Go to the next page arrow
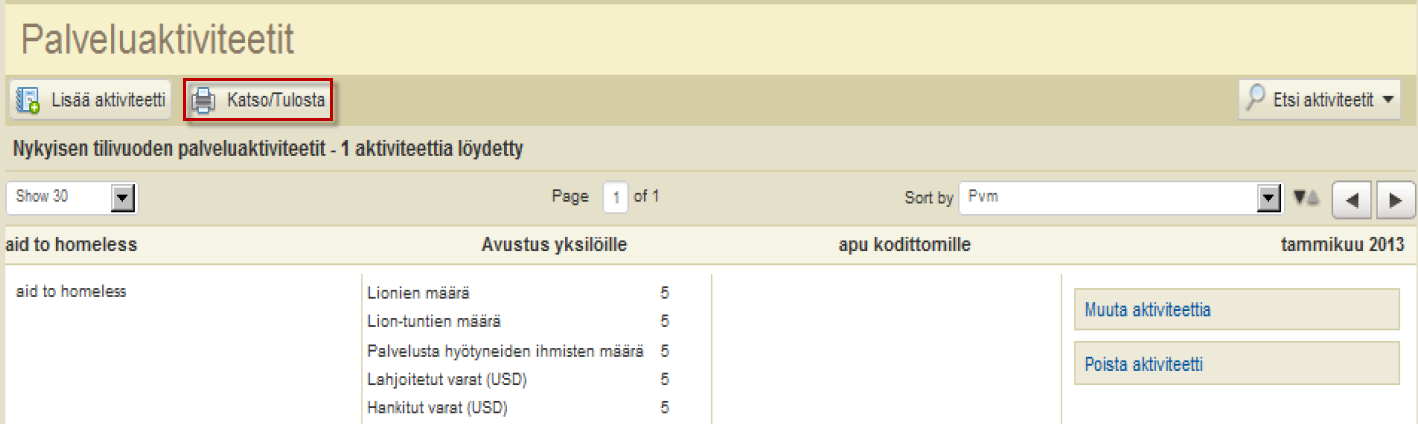 pos(1396,199)
